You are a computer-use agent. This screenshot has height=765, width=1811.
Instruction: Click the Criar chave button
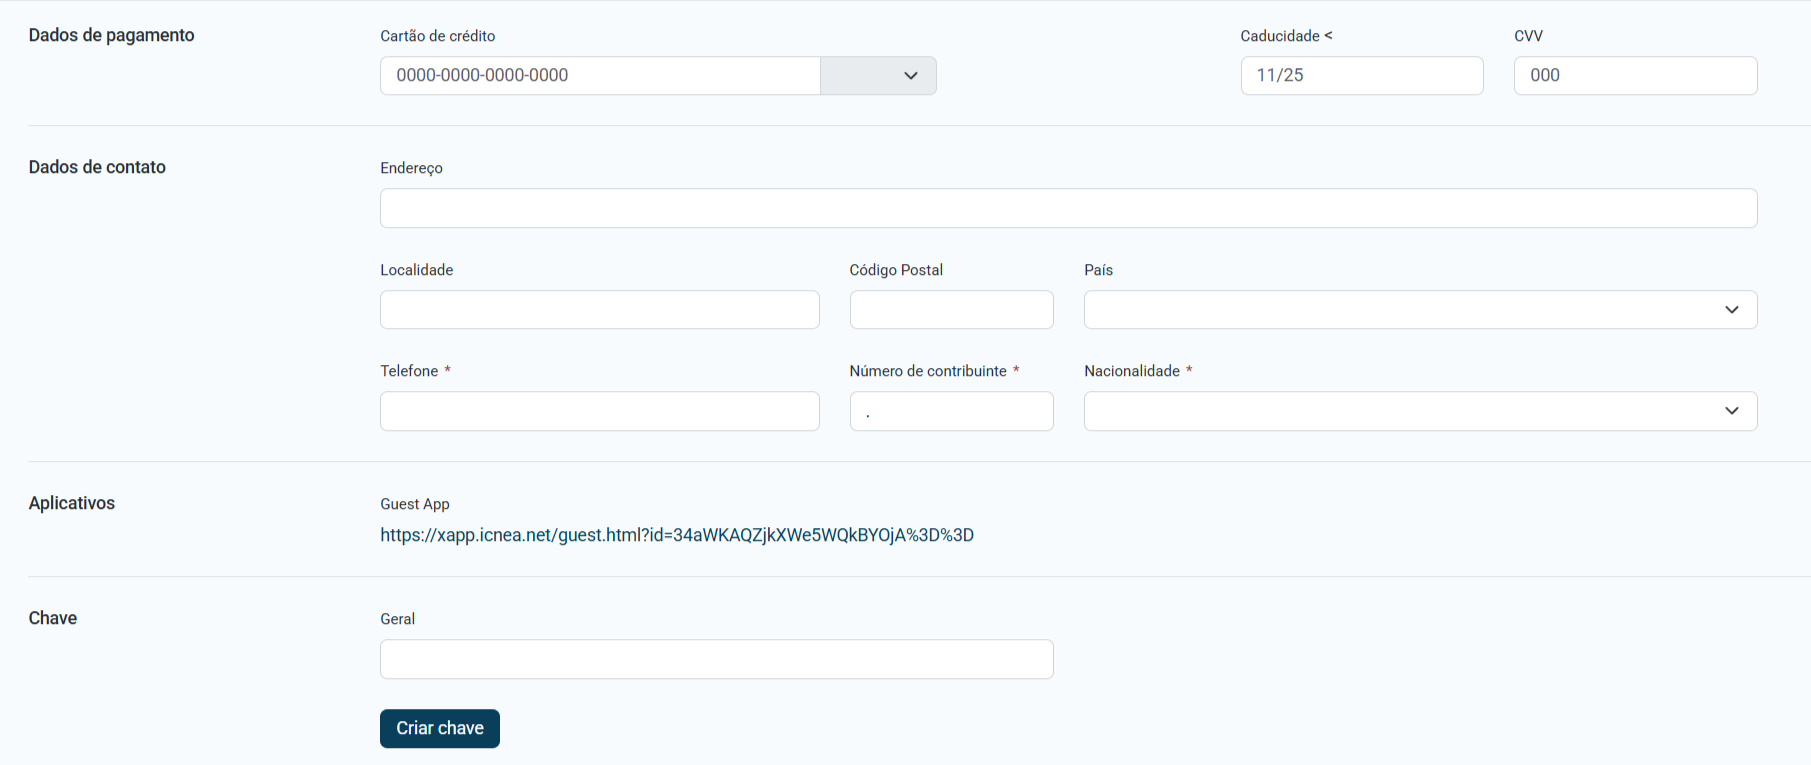440,728
